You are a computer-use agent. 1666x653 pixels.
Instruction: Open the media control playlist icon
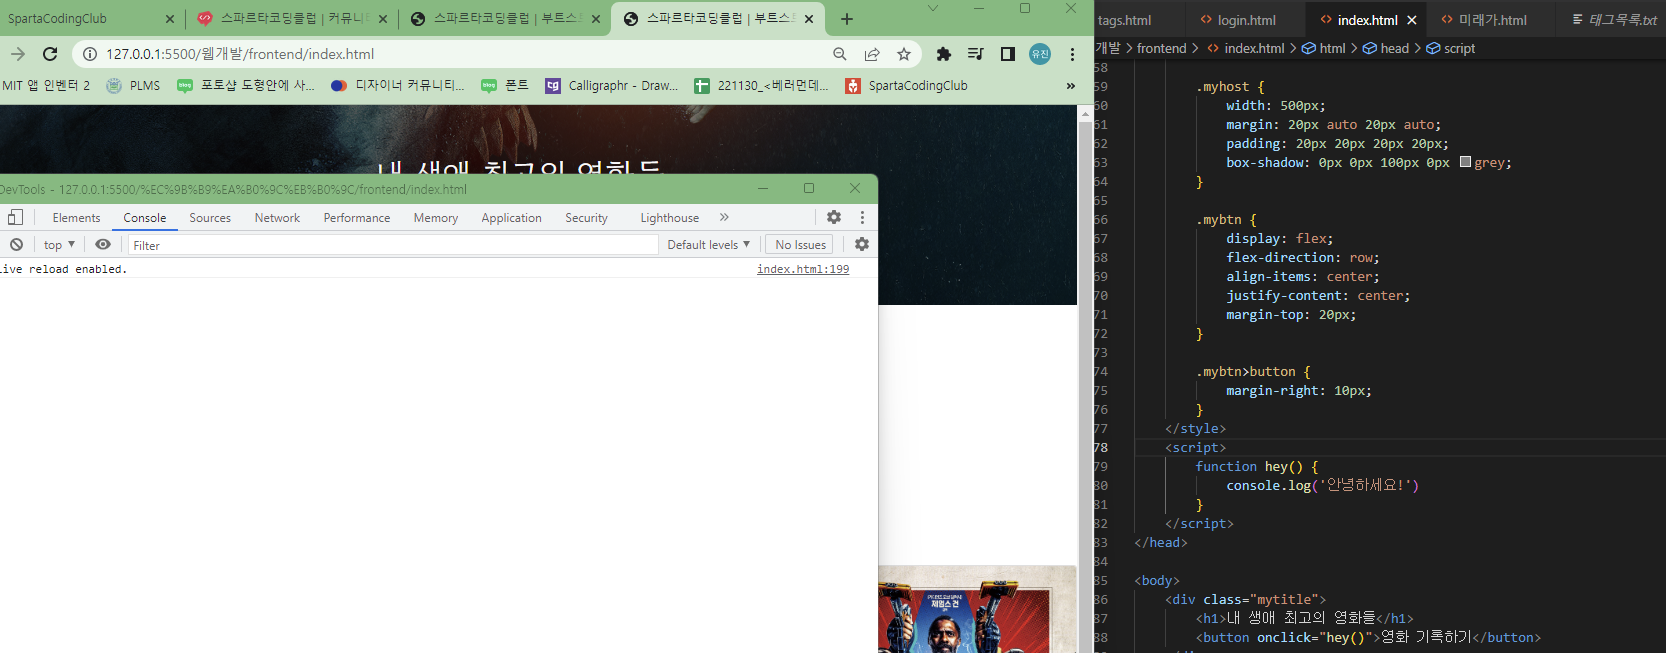976,54
